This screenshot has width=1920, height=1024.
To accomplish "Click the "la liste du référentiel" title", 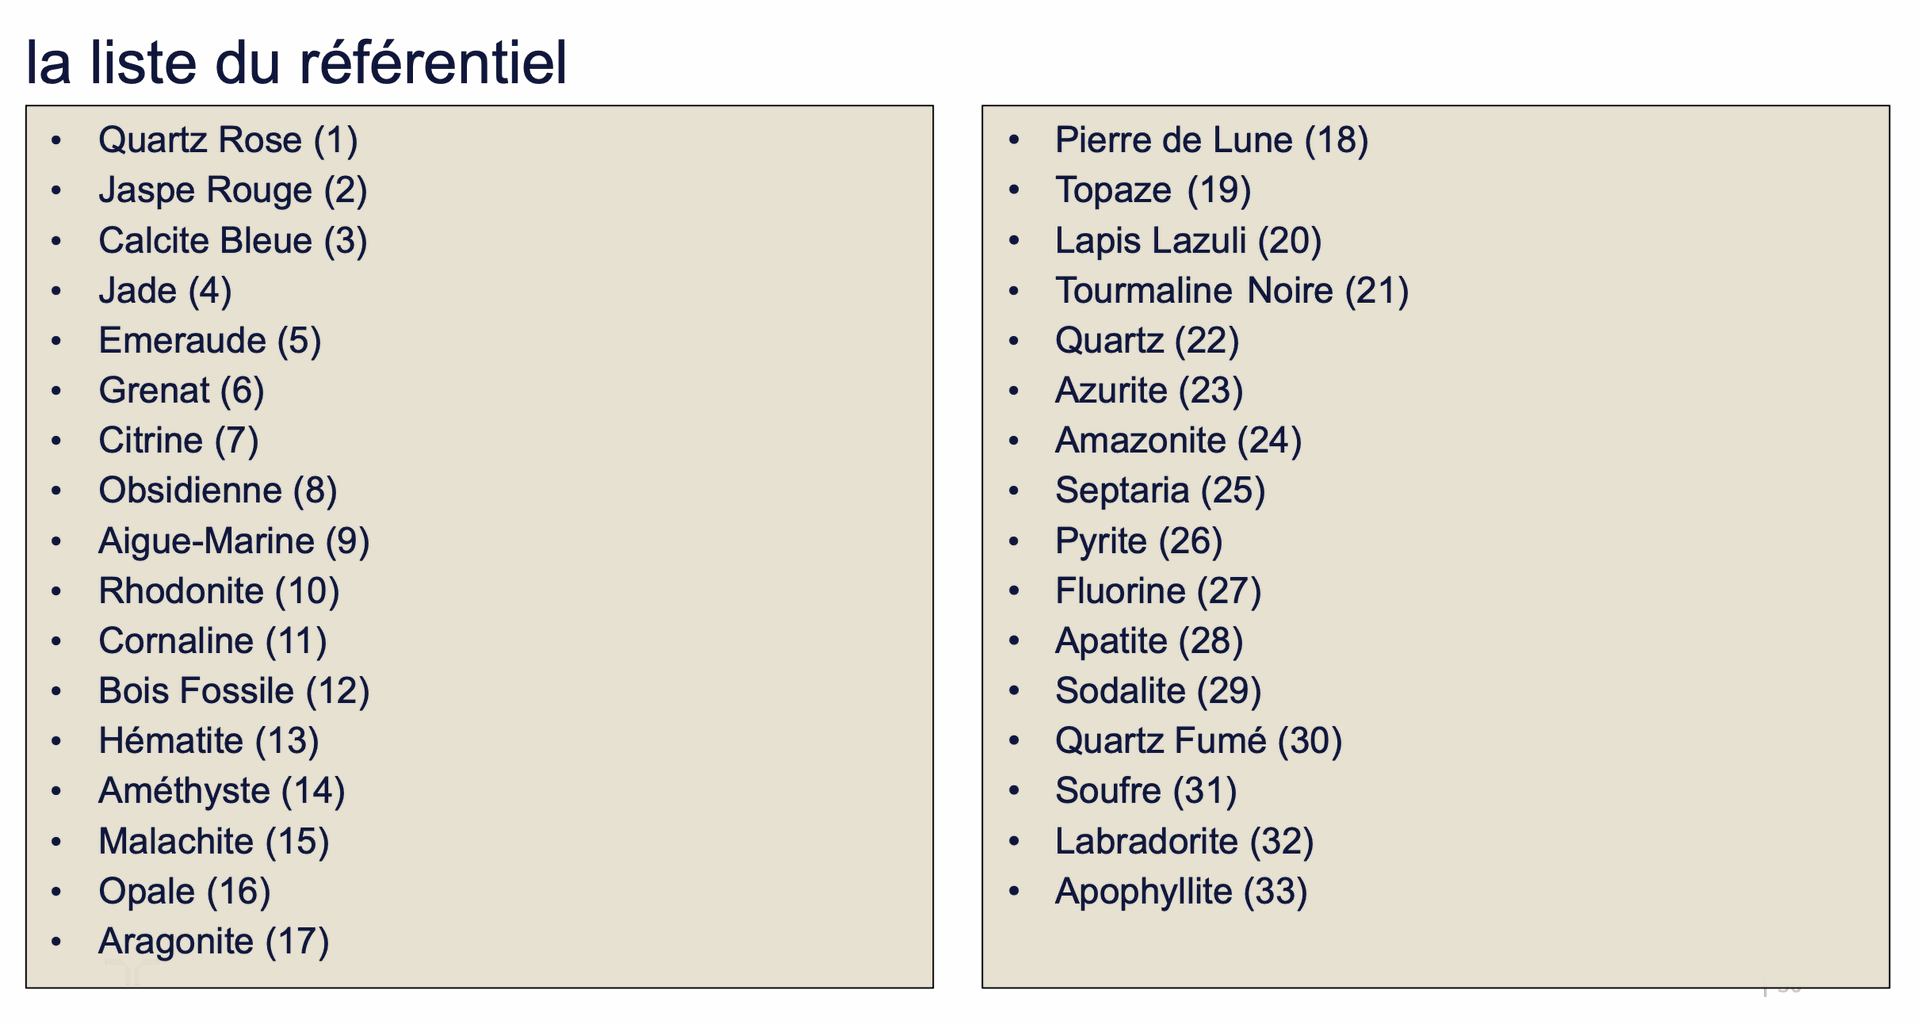I will click(296, 62).
